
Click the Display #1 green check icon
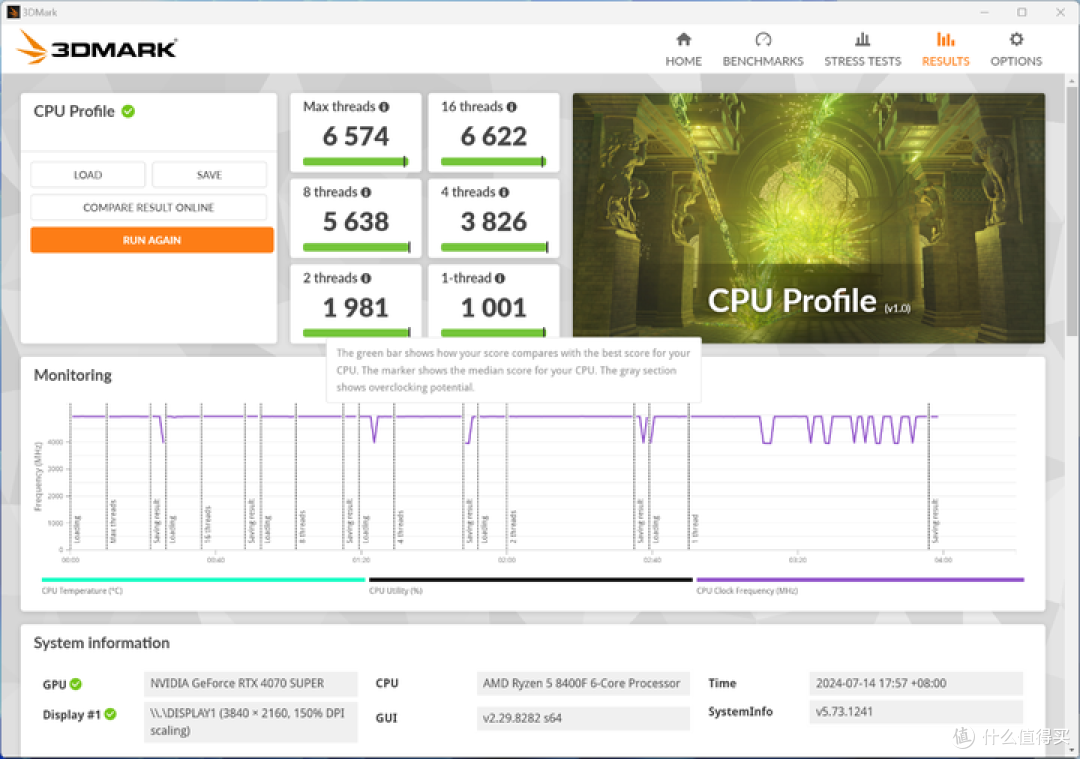[x=110, y=714]
